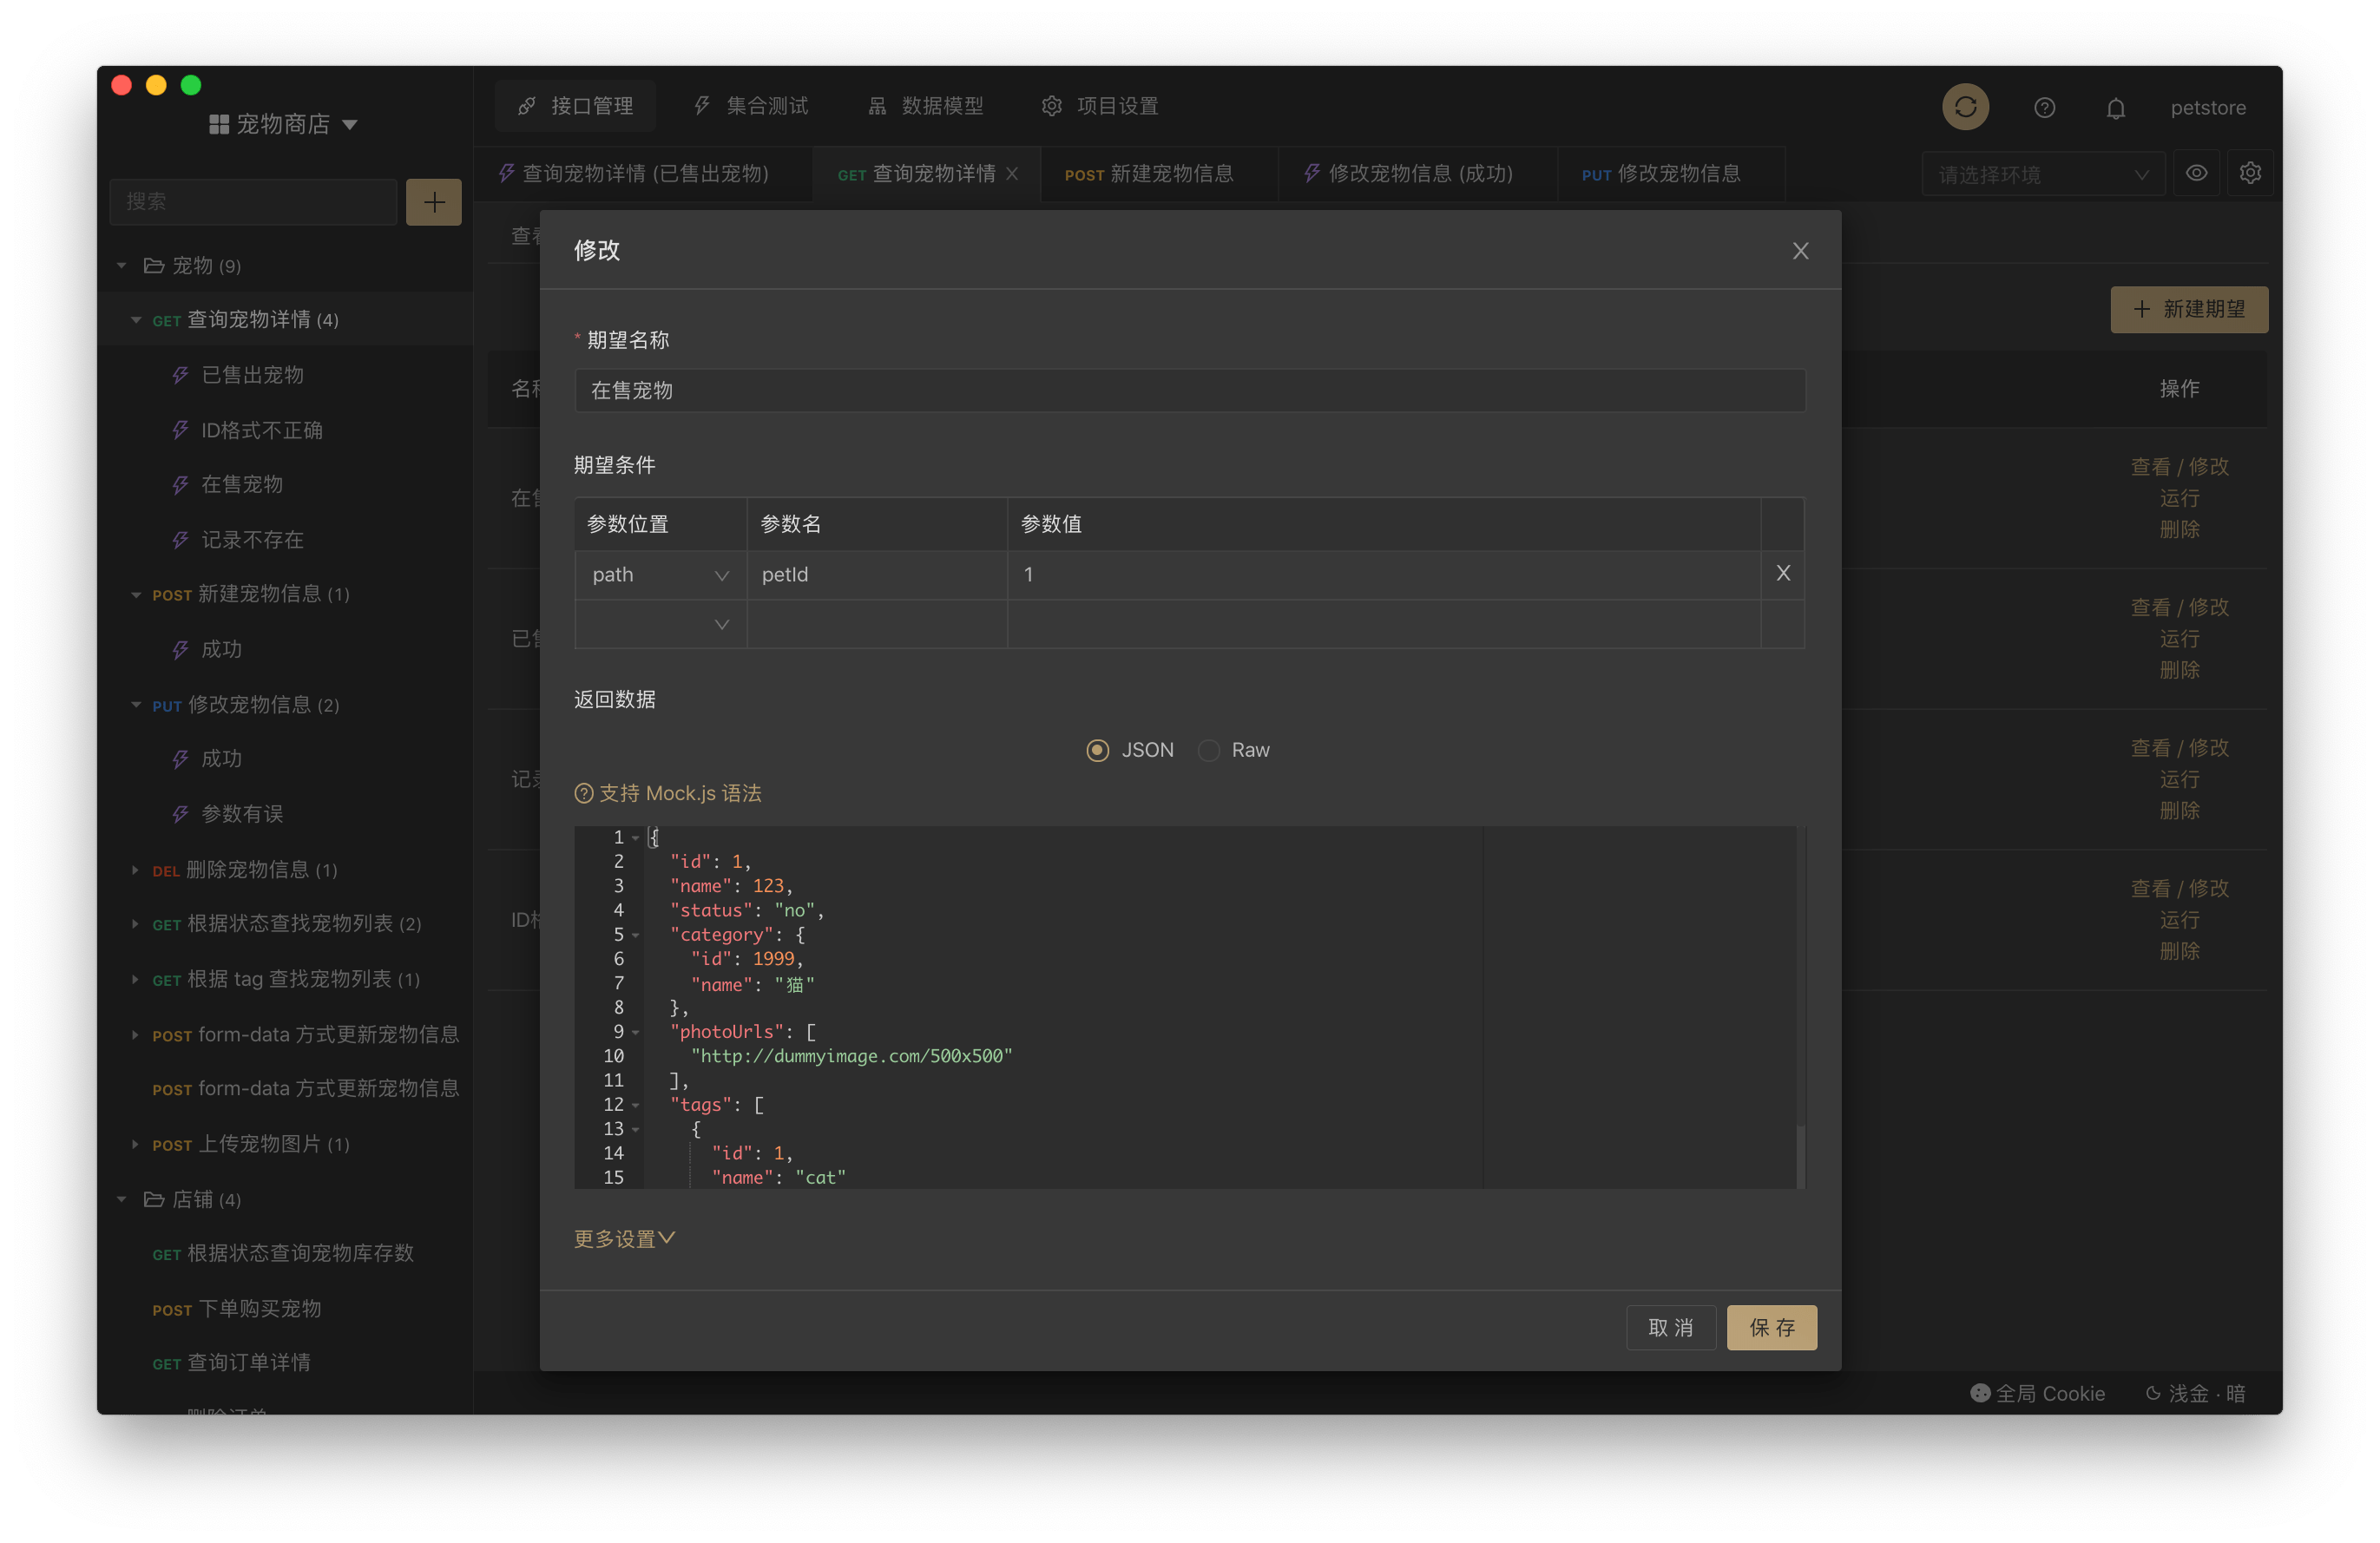The image size is (2380, 1543).
Task: Open the path parameter location dropdown
Action: click(x=660, y=574)
